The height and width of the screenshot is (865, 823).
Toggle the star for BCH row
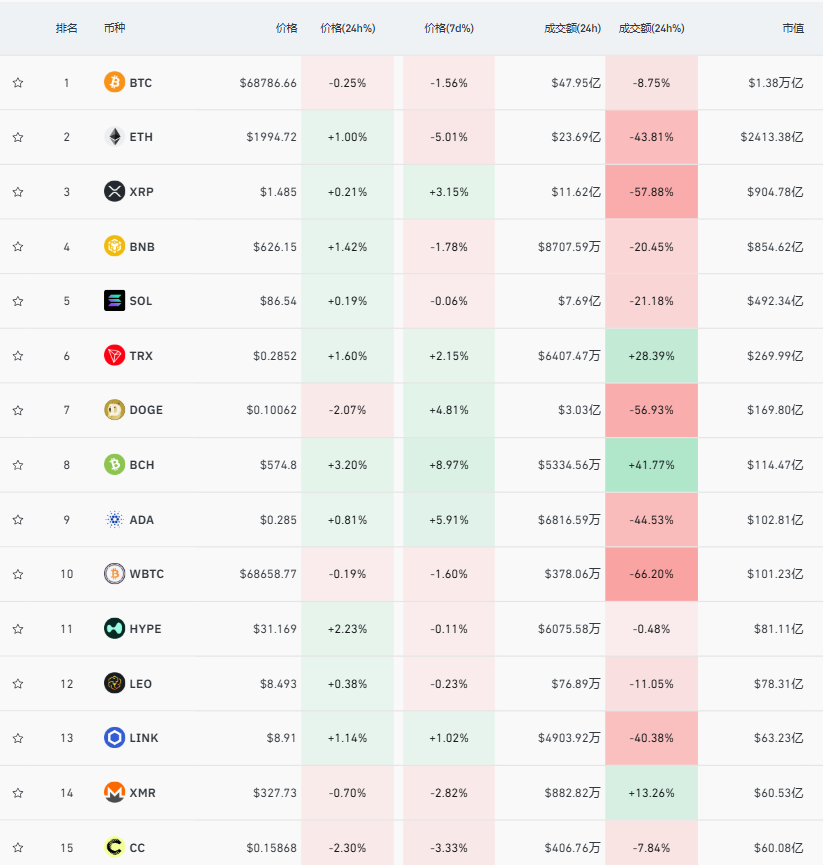(18, 465)
